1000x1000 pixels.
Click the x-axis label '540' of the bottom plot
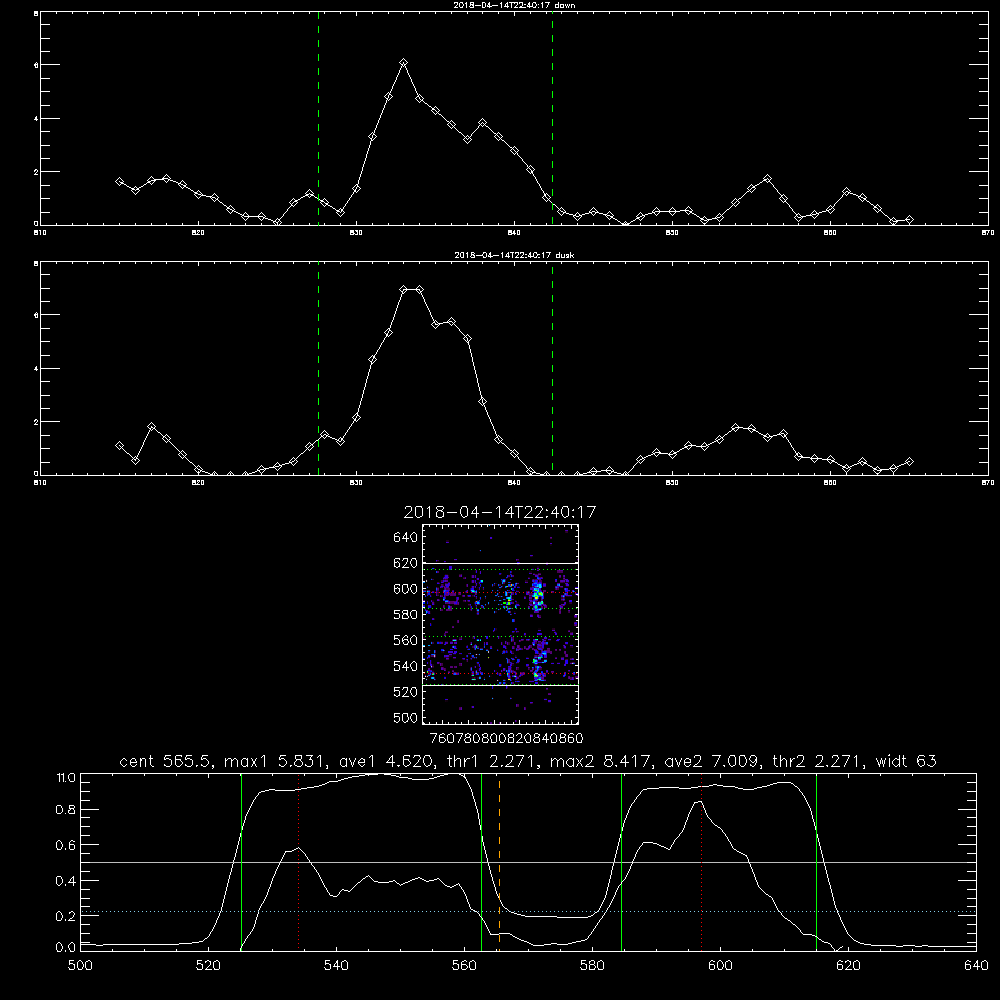click(336, 966)
